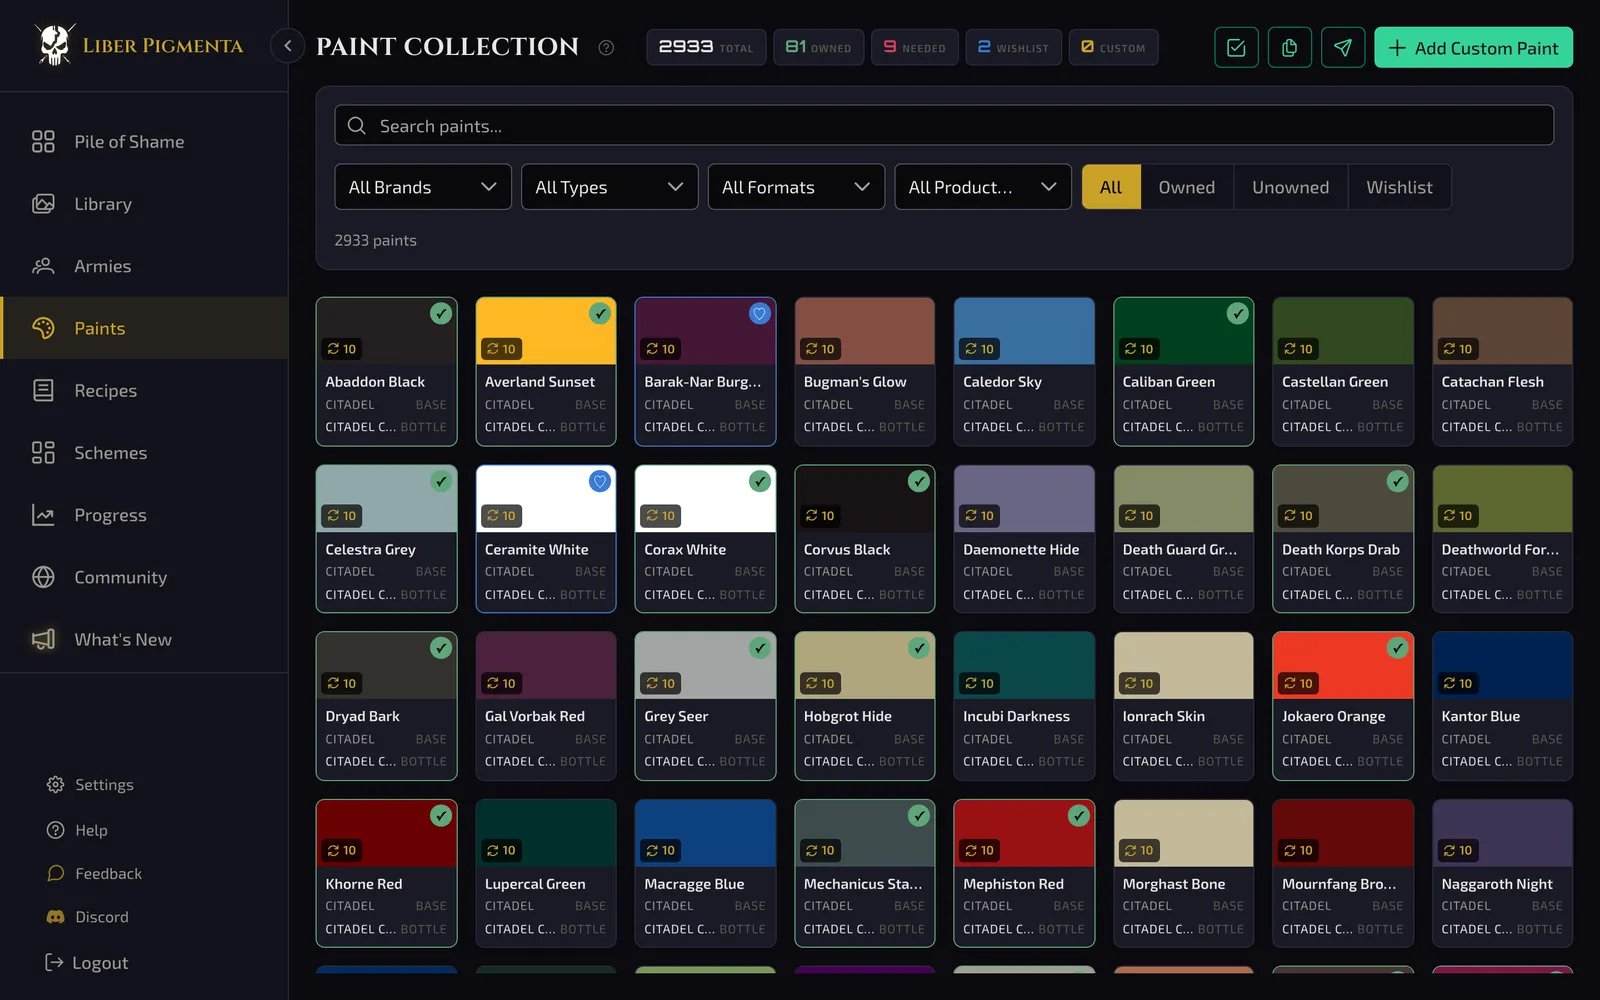Open the Library sidebar icon
The height and width of the screenshot is (1000, 1600).
[43, 204]
